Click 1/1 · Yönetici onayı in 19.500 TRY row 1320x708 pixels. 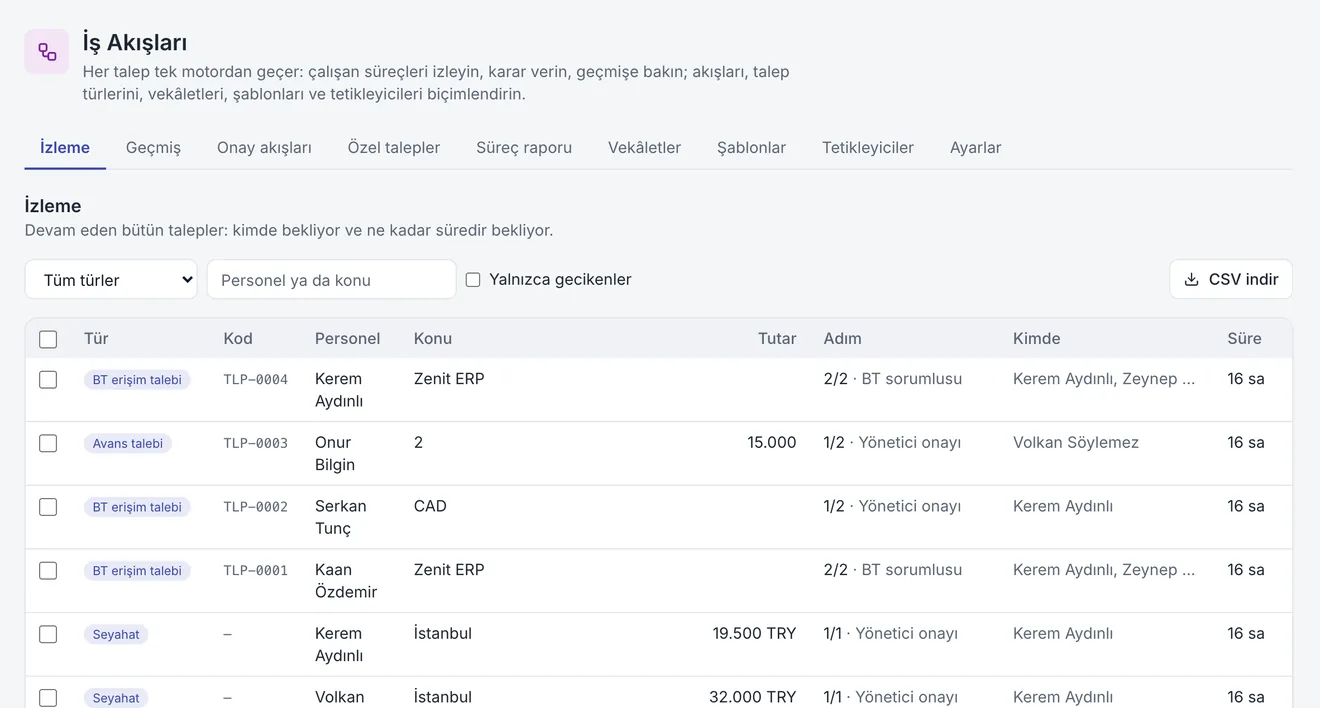(x=891, y=633)
